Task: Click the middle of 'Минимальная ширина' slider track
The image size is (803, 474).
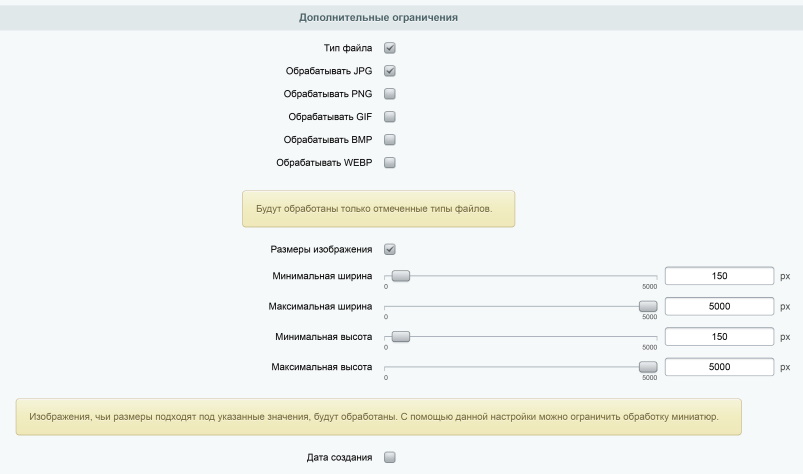Action: (x=520, y=276)
